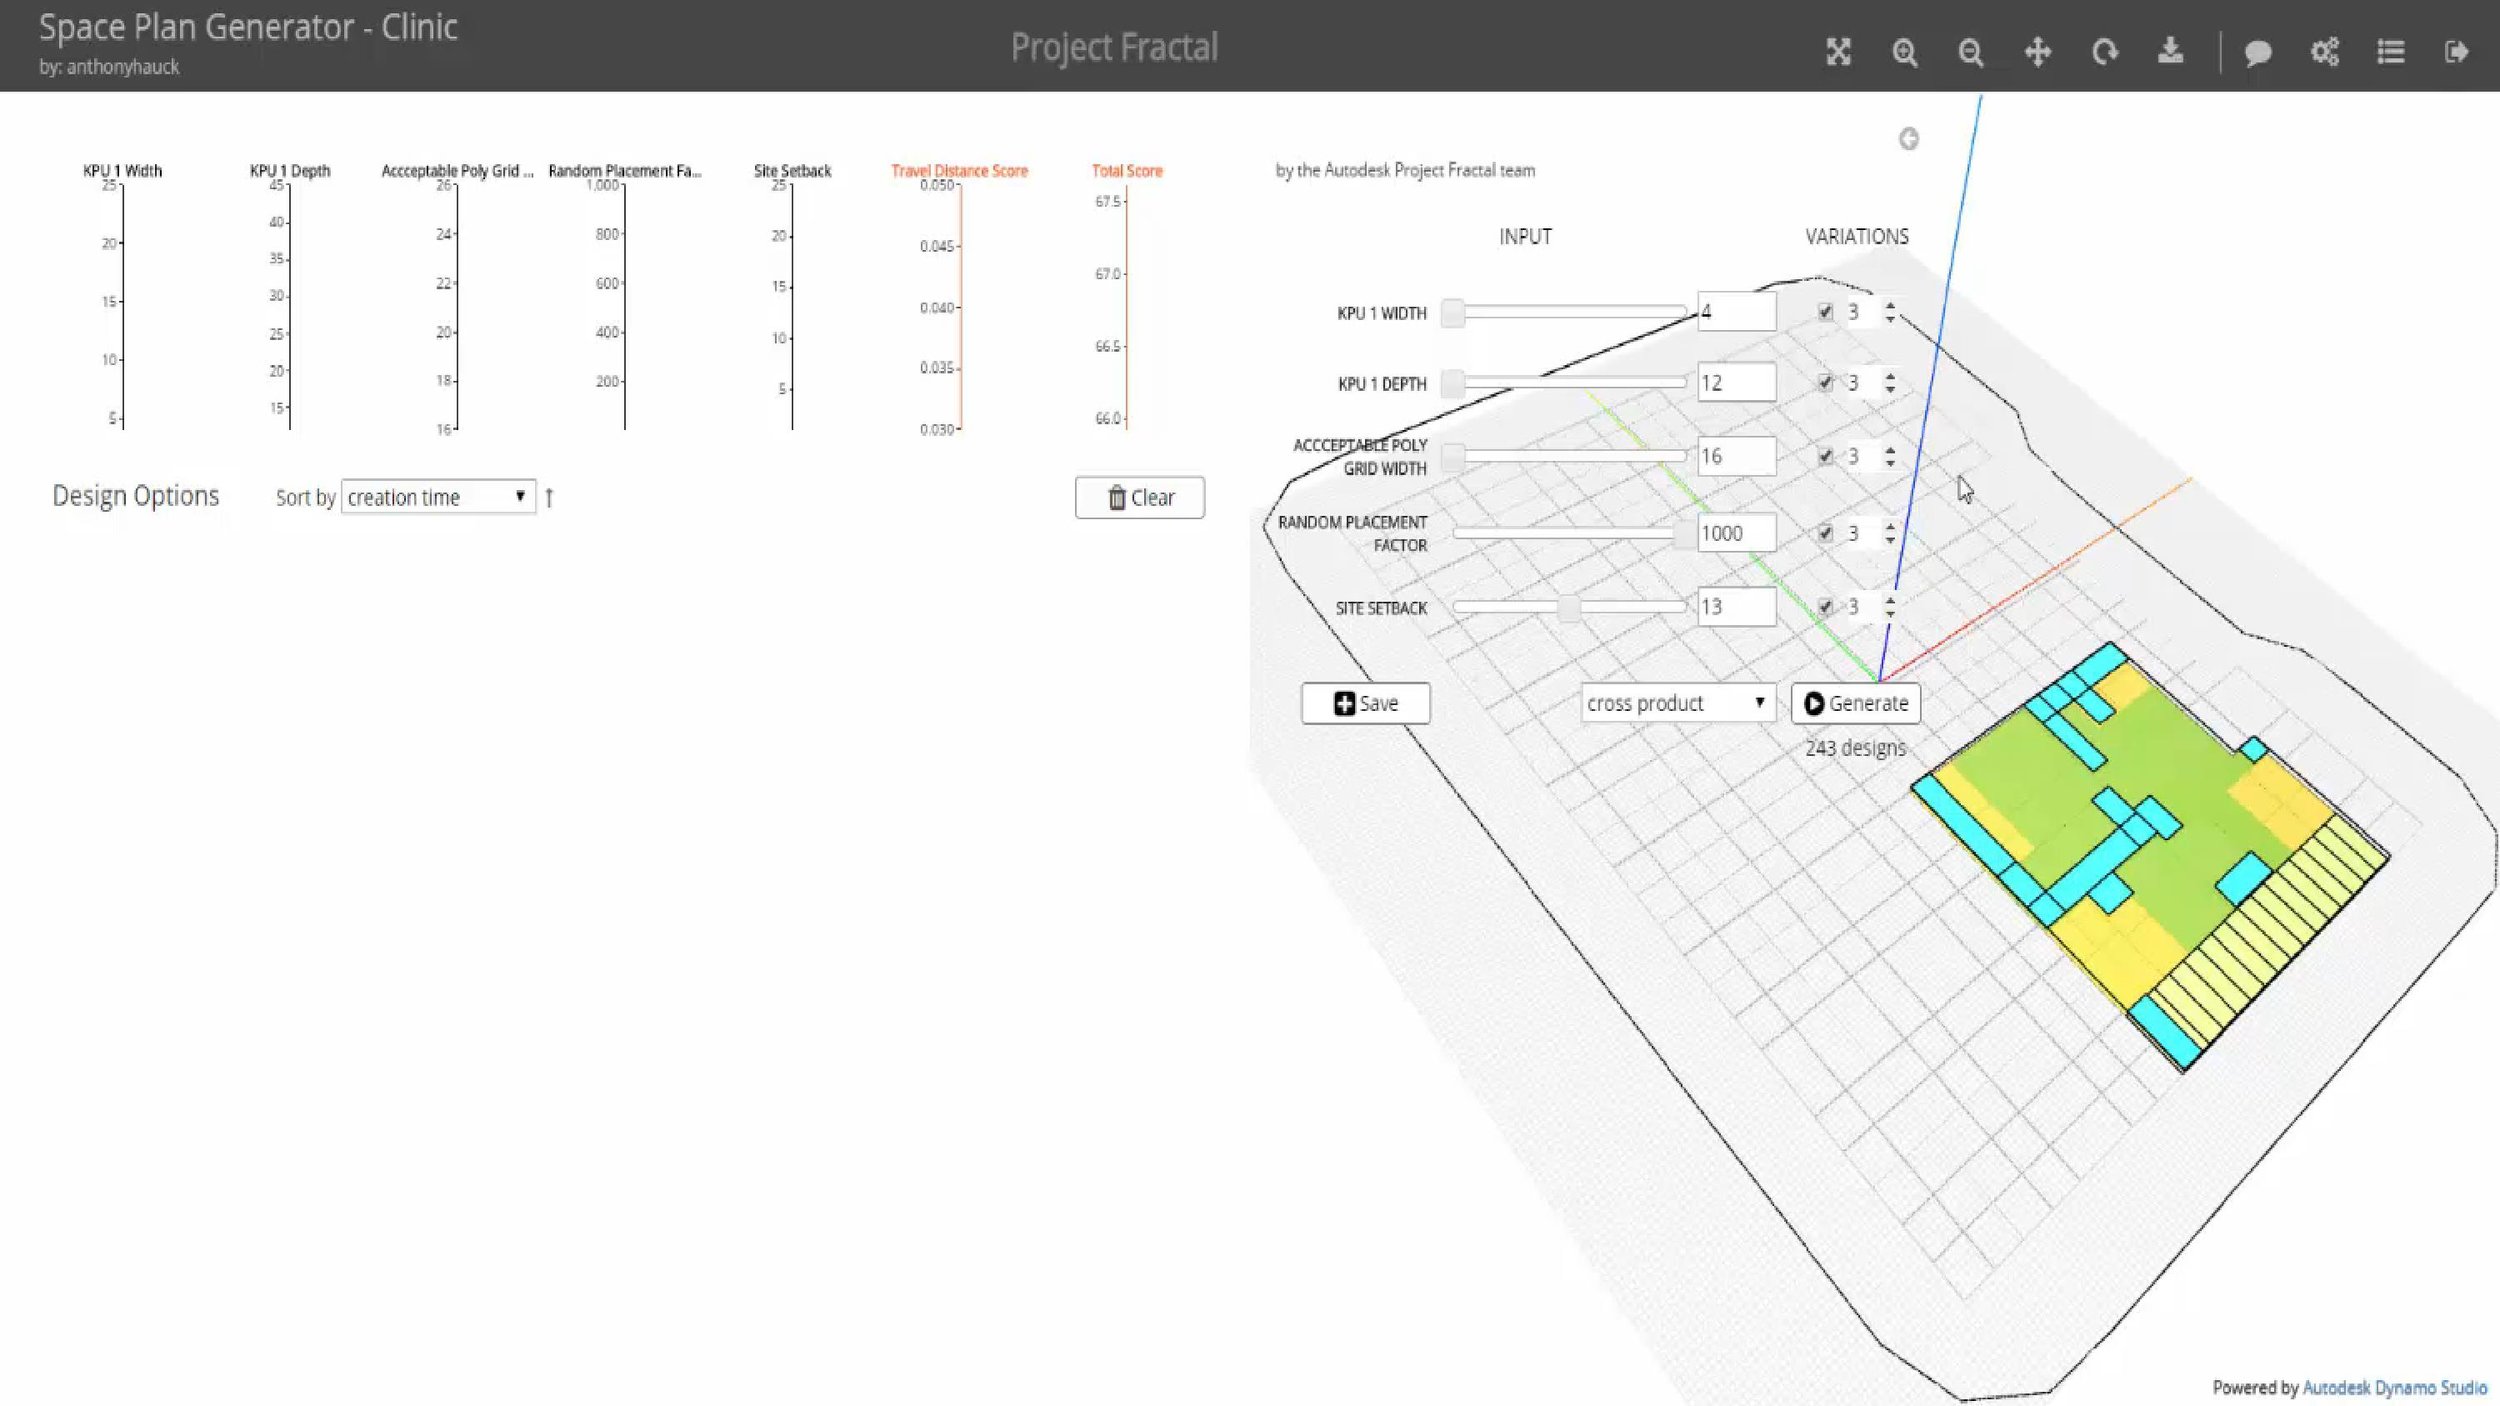Click the clinic floor plan 3D model
2500x1406 pixels.
(2150, 855)
